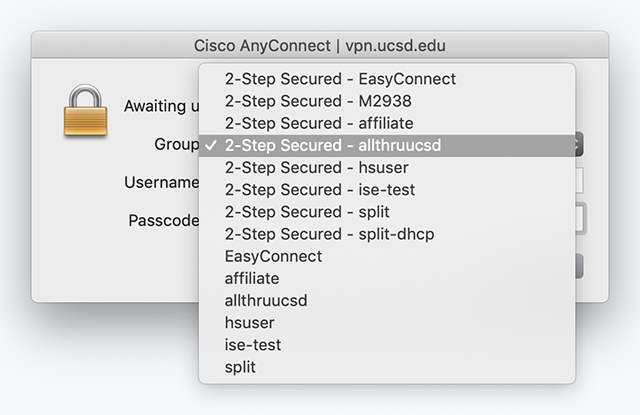Select checked 2-Step Secured - allthruucsd item
This screenshot has height=415, width=640.
(387, 145)
